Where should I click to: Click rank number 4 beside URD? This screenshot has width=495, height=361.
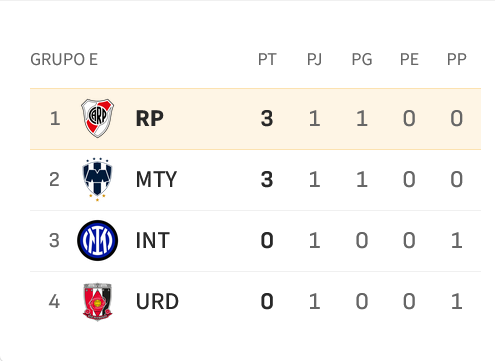(x=54, y=301)
